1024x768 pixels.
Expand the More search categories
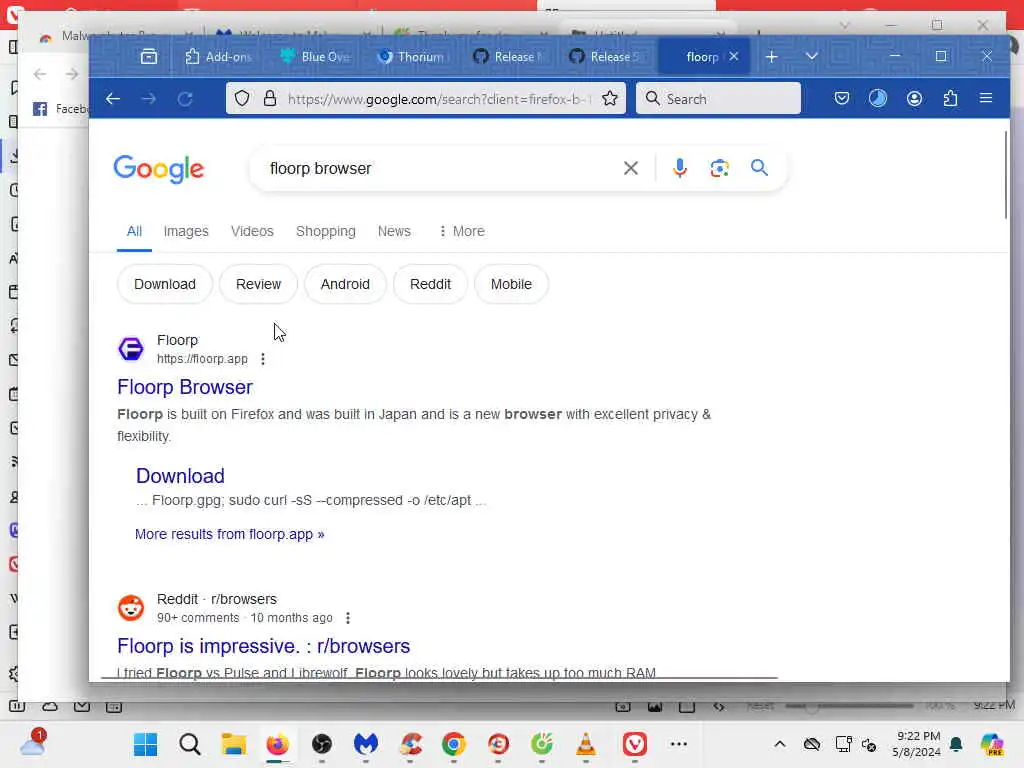pyautogui.click(x=462, y=231)
